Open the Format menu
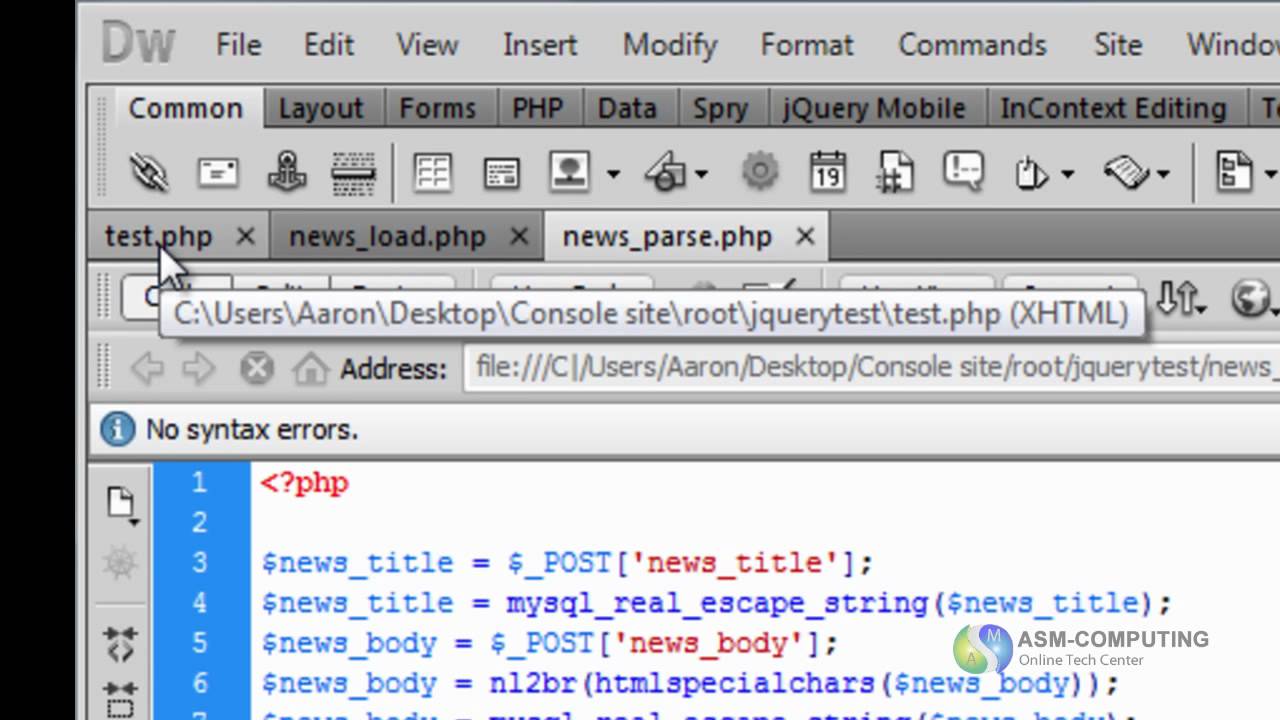Screen dimensions: 1280x720 coord(807,45)
